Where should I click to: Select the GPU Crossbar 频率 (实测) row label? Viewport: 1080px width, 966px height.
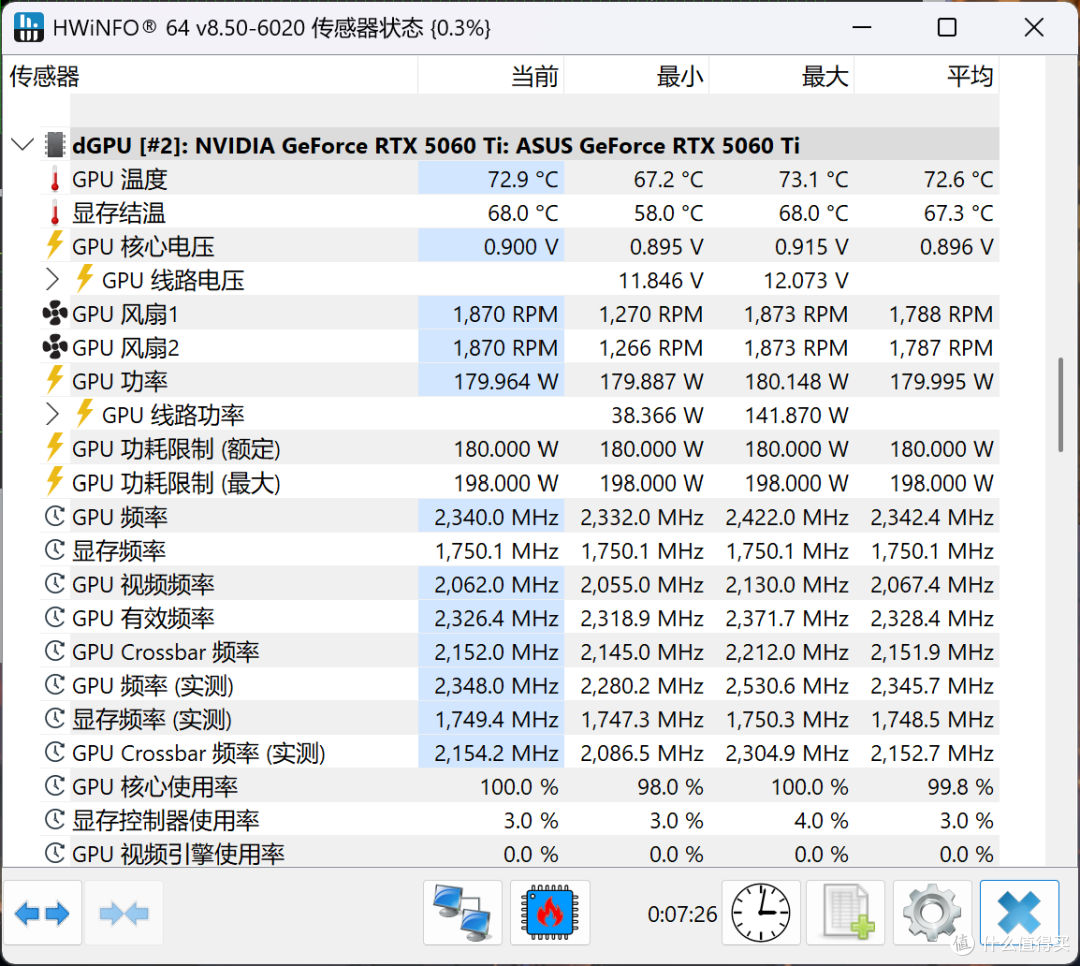(199, 753)
